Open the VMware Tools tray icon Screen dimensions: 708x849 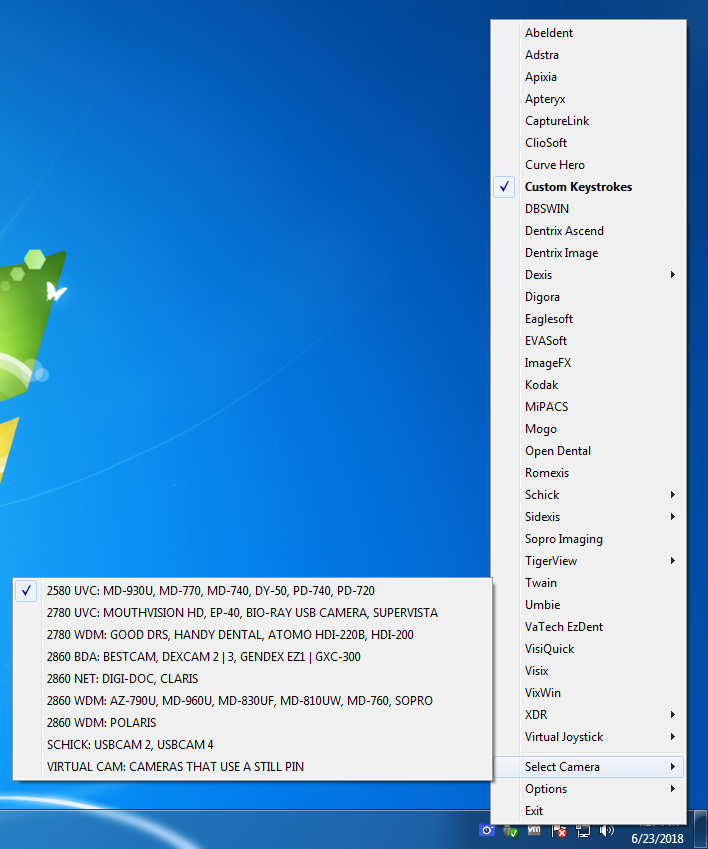tap(534, 830)
